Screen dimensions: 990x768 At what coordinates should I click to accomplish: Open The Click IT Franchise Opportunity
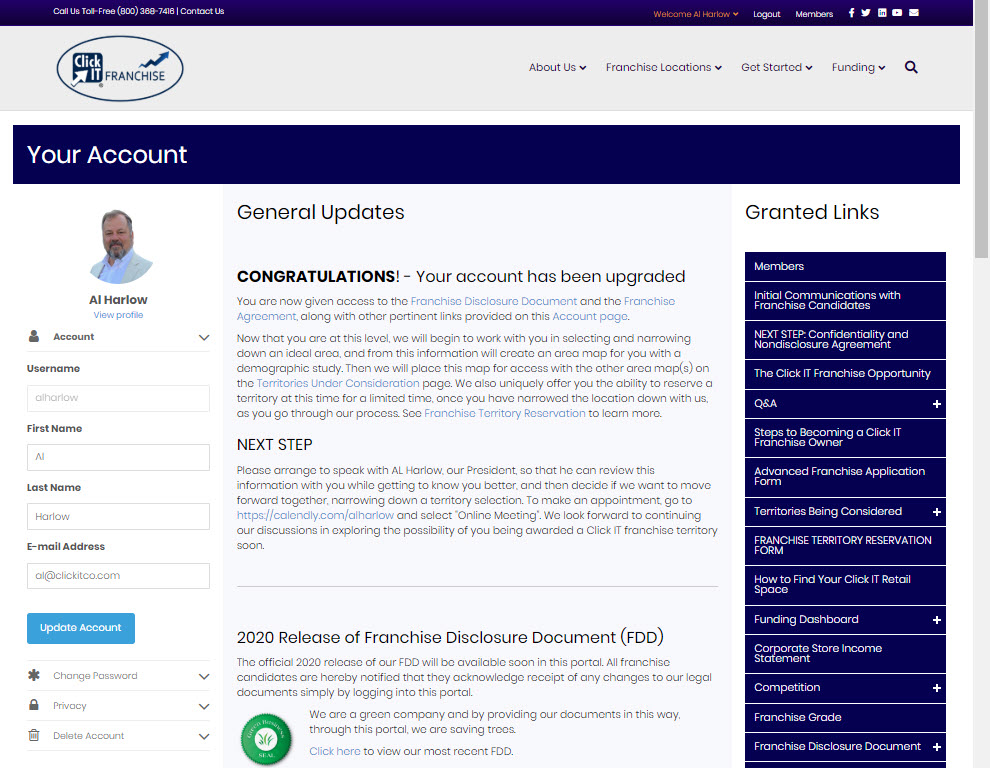[845, 374]
